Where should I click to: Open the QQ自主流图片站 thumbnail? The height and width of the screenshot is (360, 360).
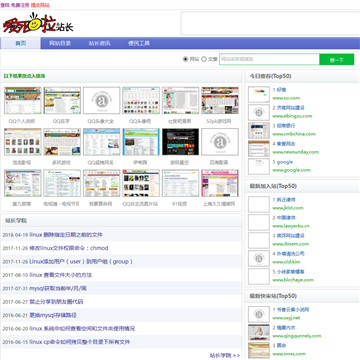(x=141, y=183)
